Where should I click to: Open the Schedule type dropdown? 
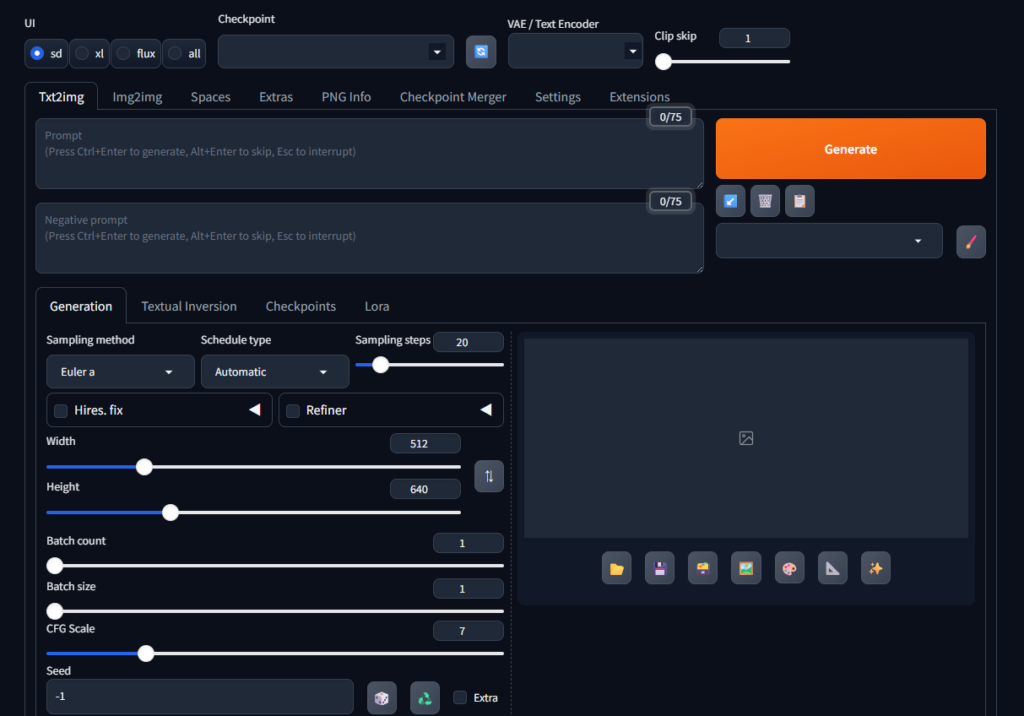[275, 372]
